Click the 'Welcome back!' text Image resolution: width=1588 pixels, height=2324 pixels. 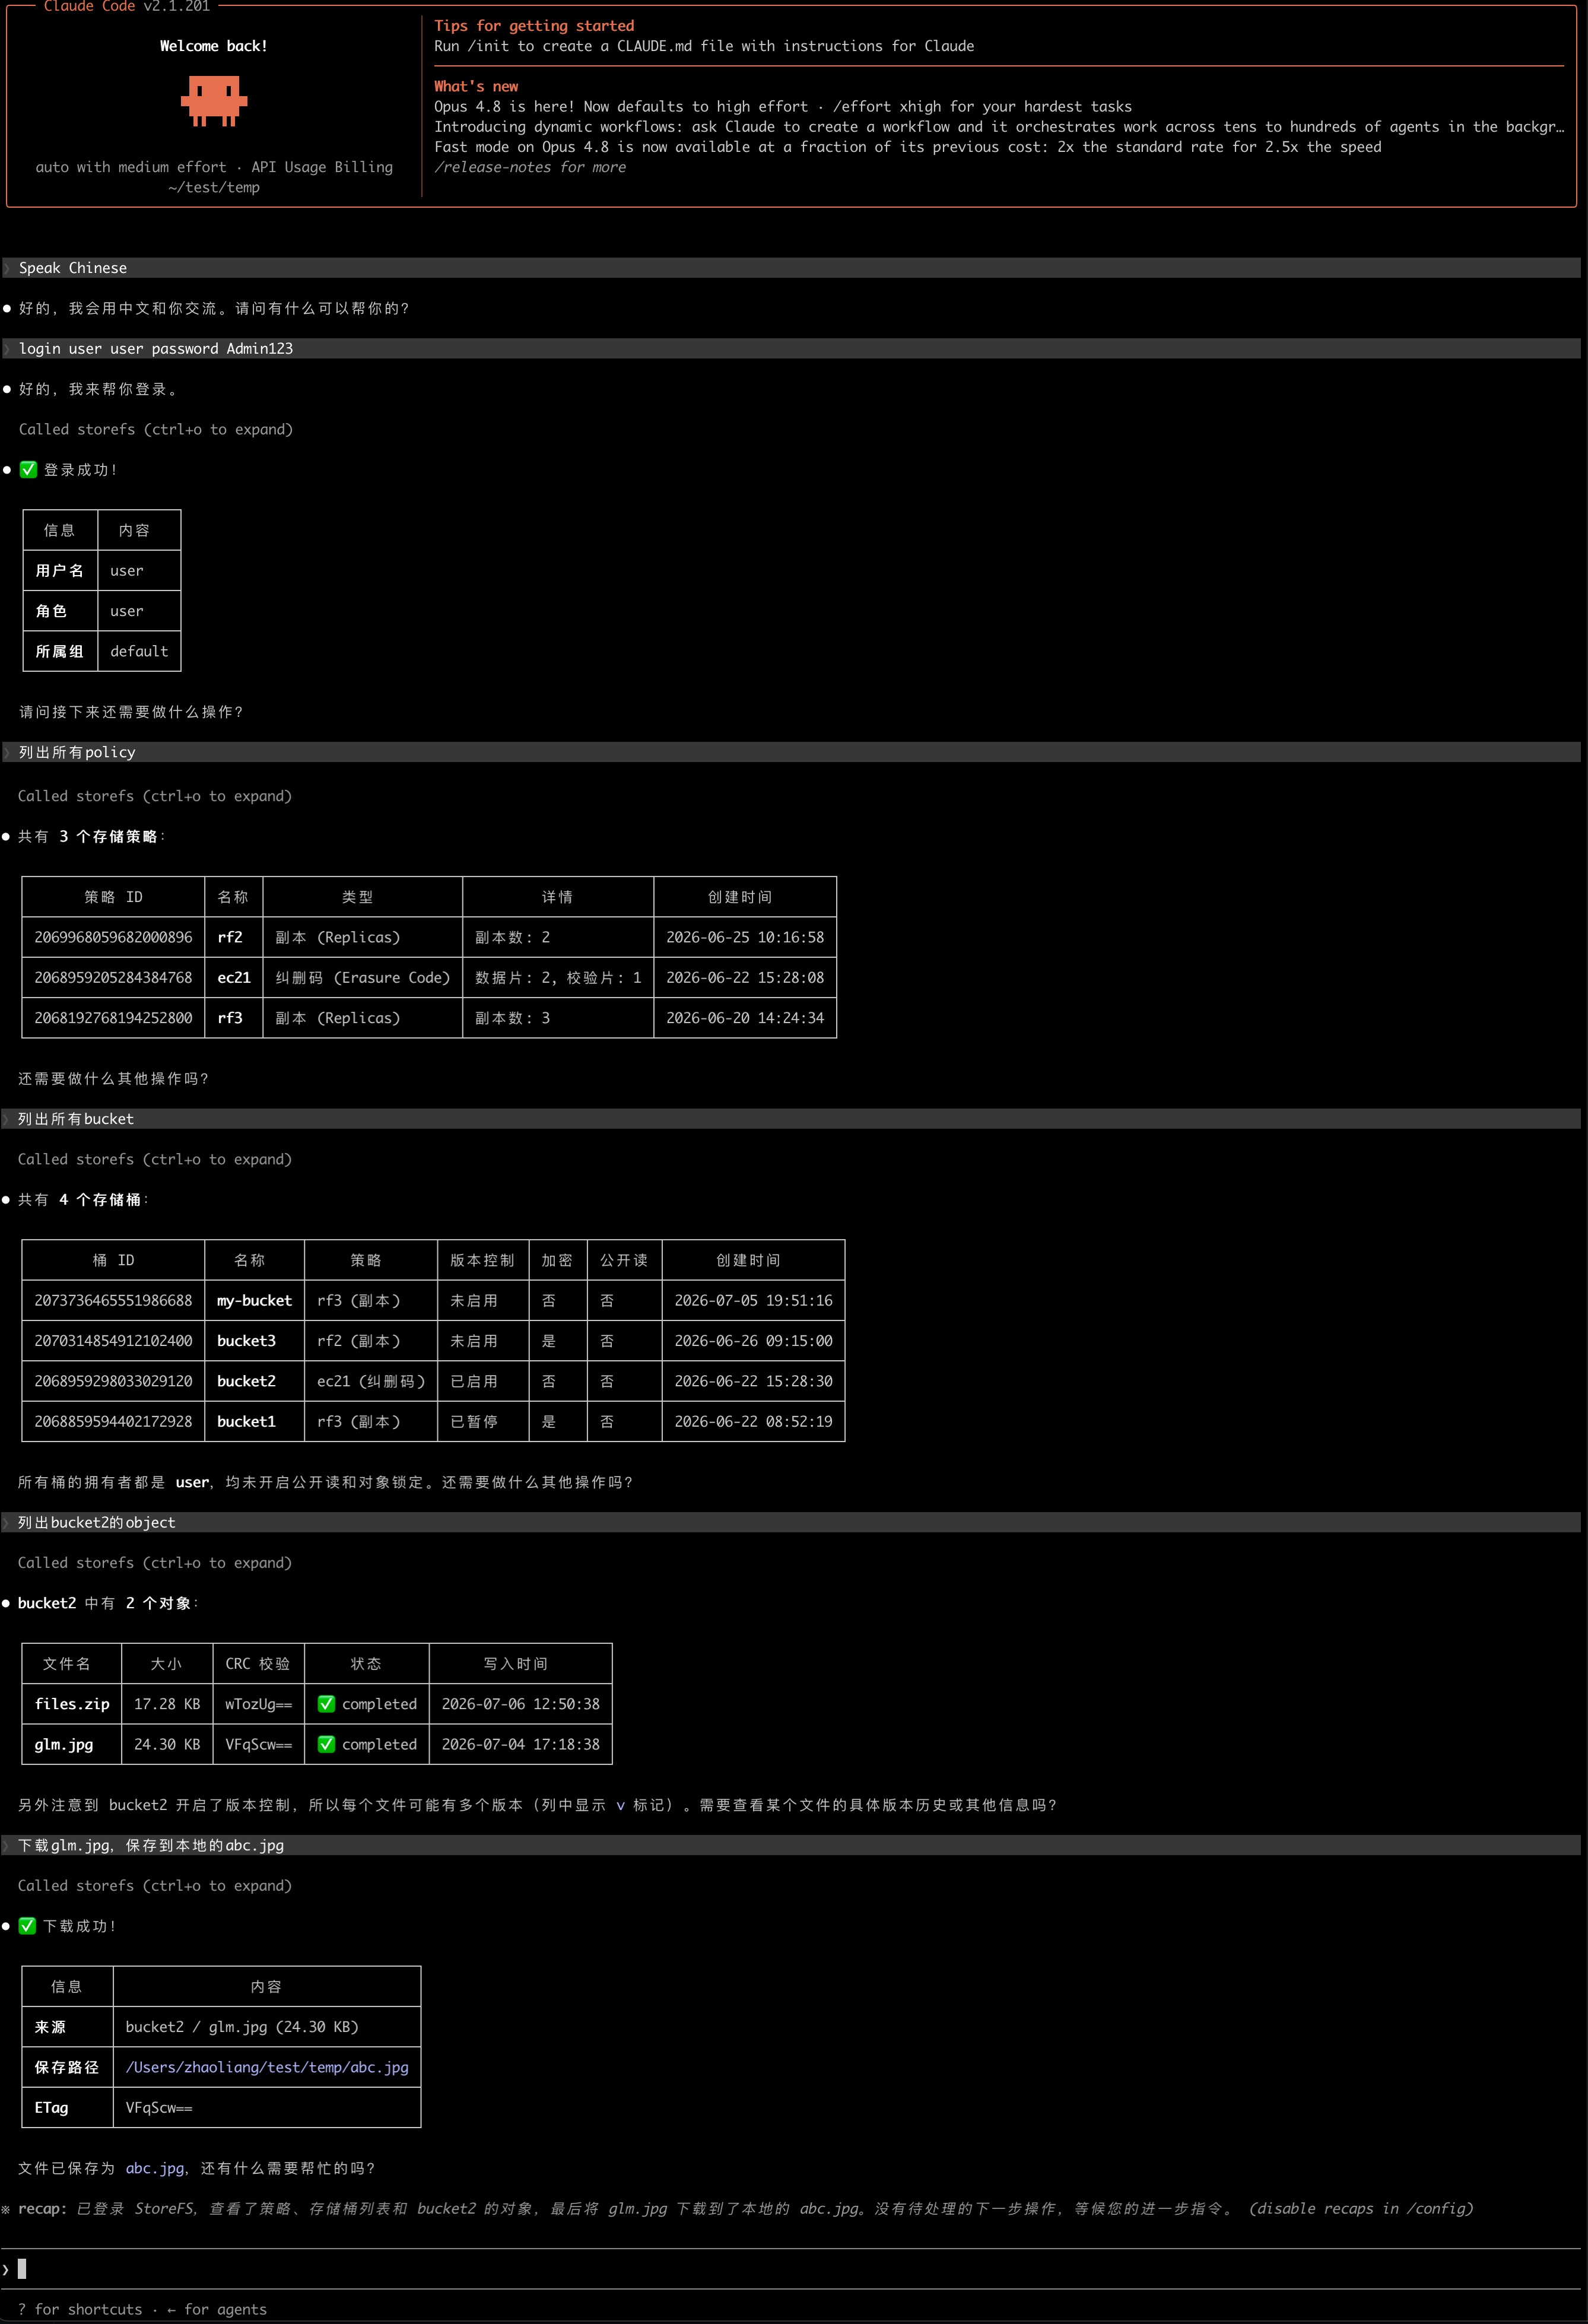pos(214,46)
